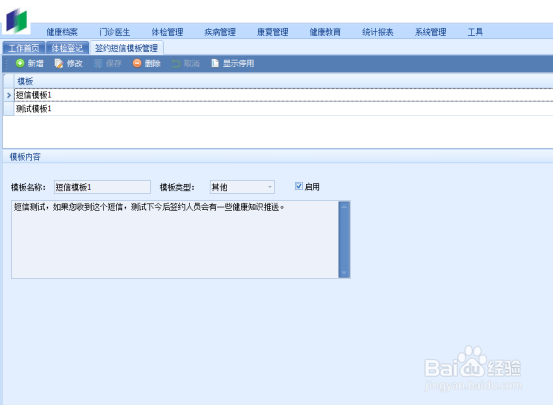Screen dimensions: 554x405
Task: Click the row selector cell beside 测试模板1
Action: pos(8,108)
